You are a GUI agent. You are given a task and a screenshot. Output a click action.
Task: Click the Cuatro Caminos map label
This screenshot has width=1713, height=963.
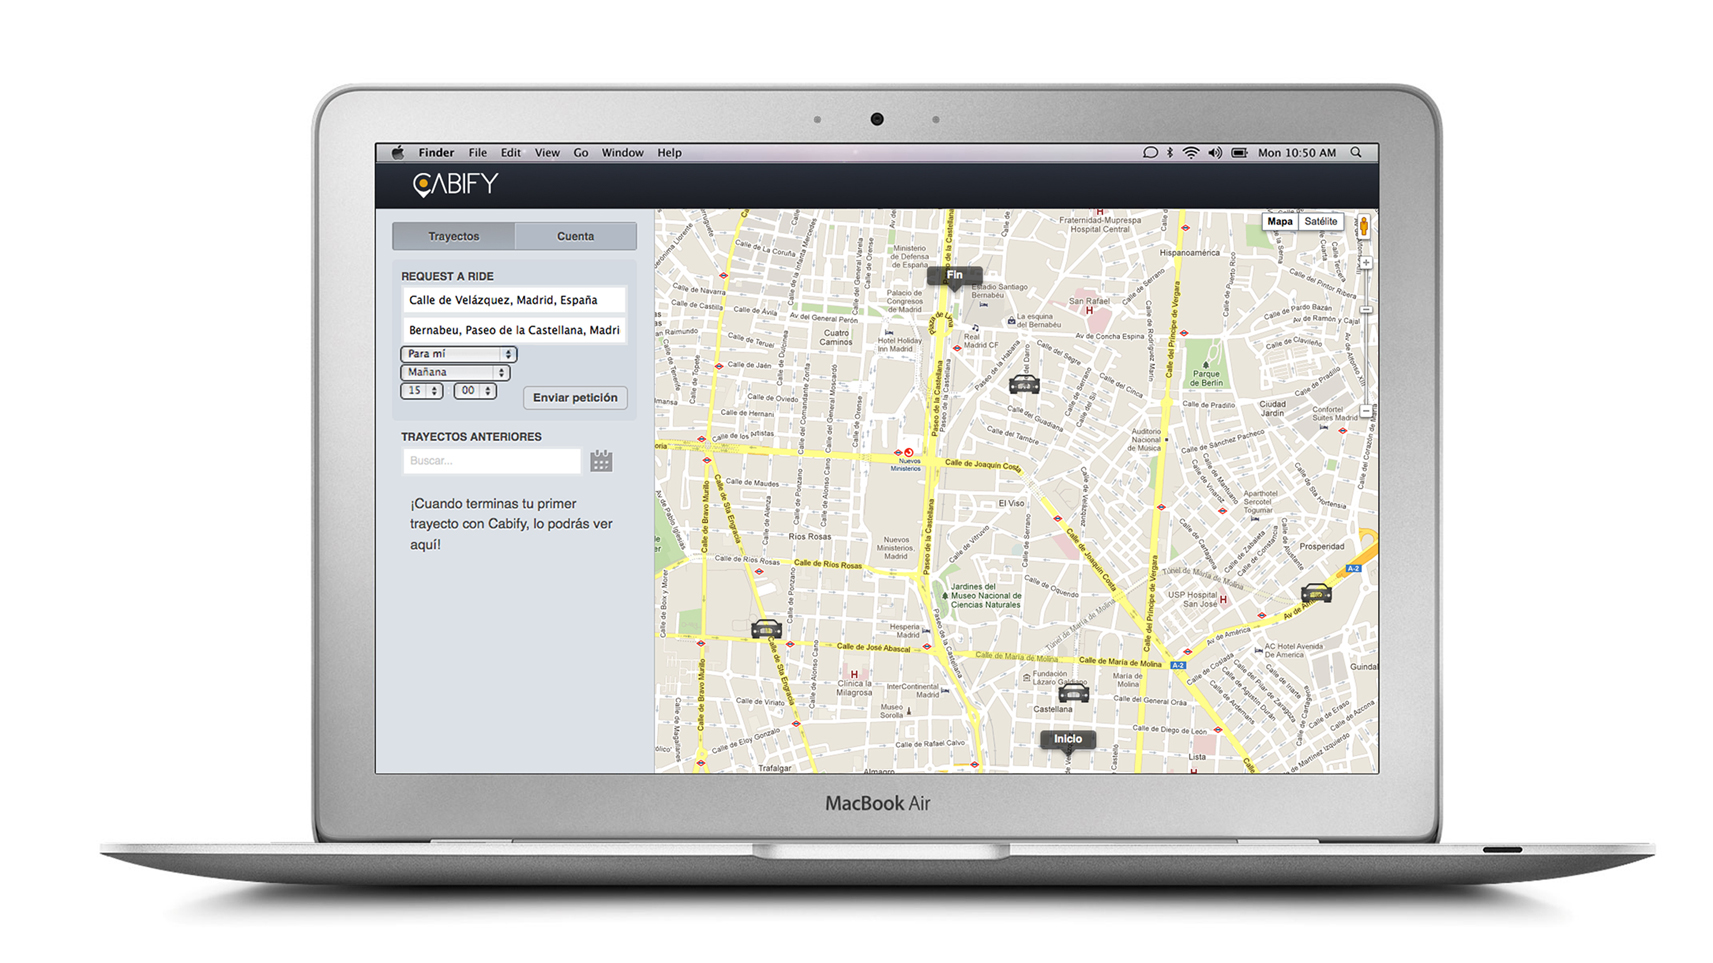[x=836, y=338]
